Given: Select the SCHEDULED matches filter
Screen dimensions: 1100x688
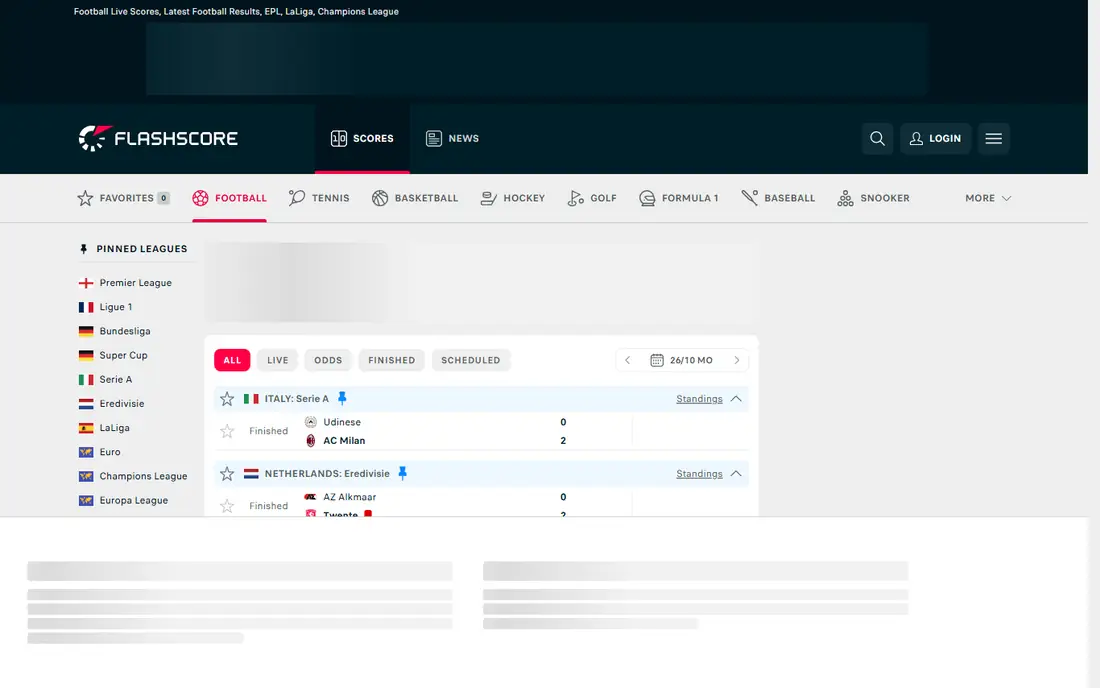Looking at the screenshot, I should [x=471, y=360].
